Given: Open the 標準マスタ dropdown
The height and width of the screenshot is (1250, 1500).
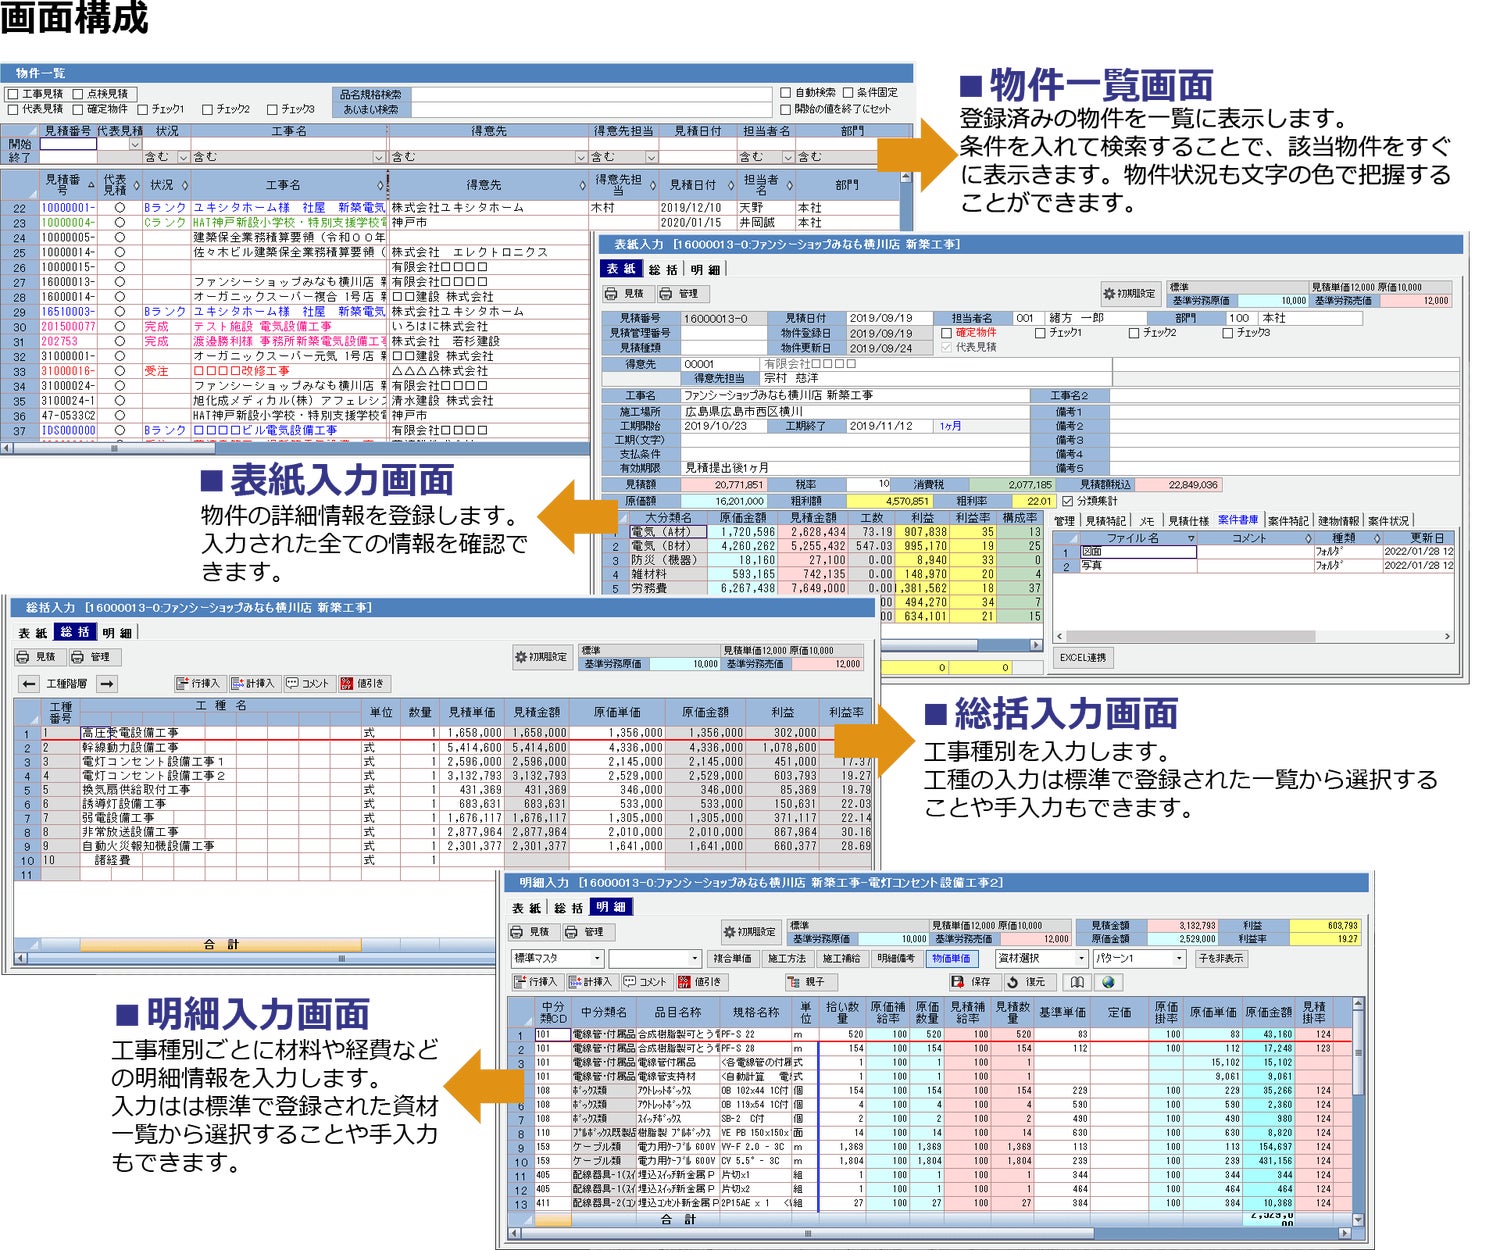Looking at the screenshot, I should pos(597,958).
